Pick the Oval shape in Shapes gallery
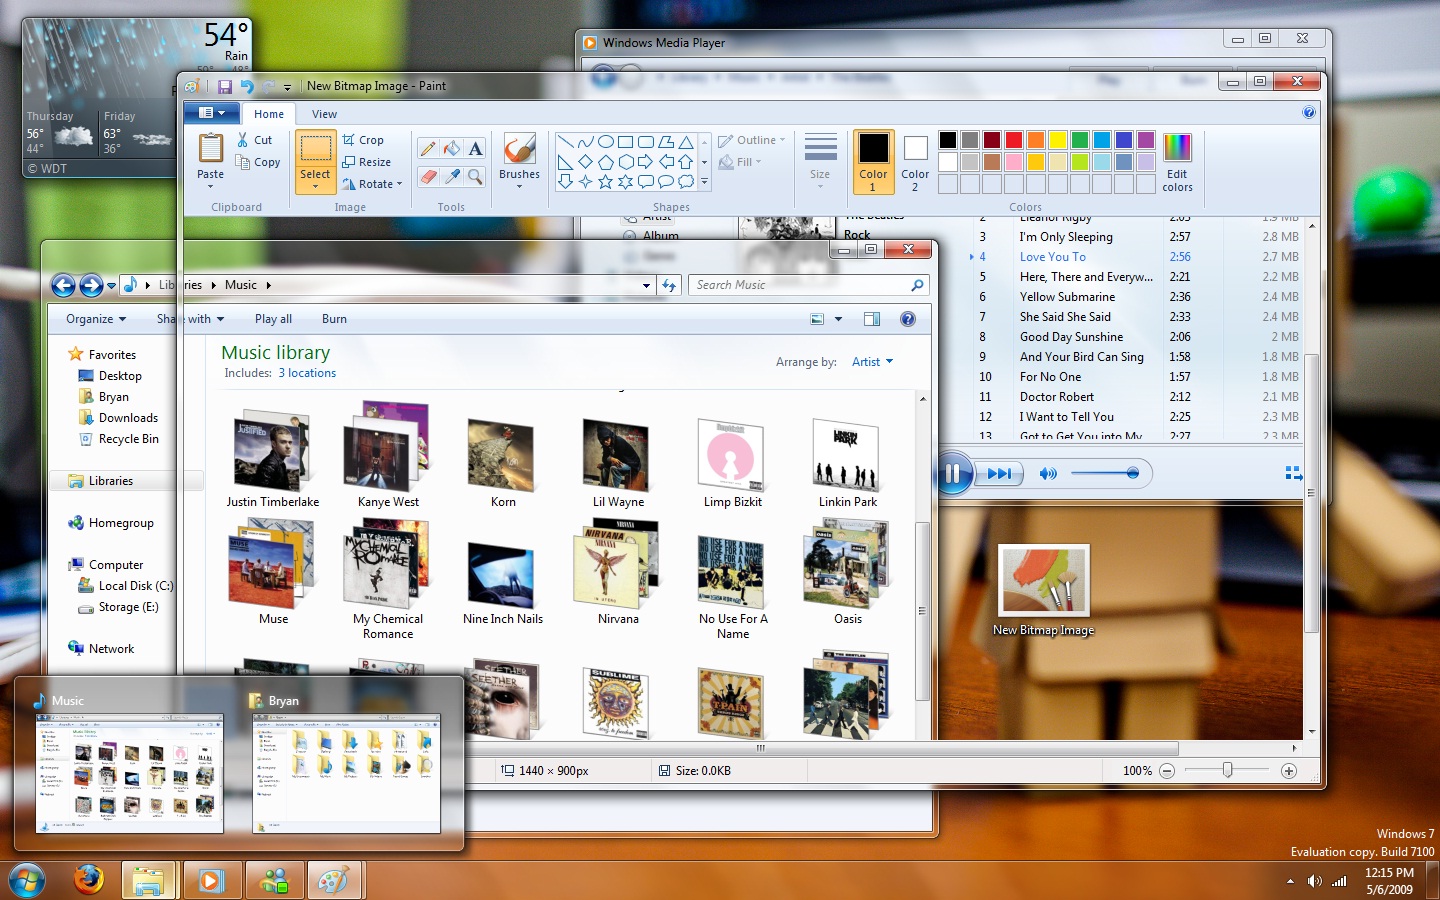 (x=606, y=142)
